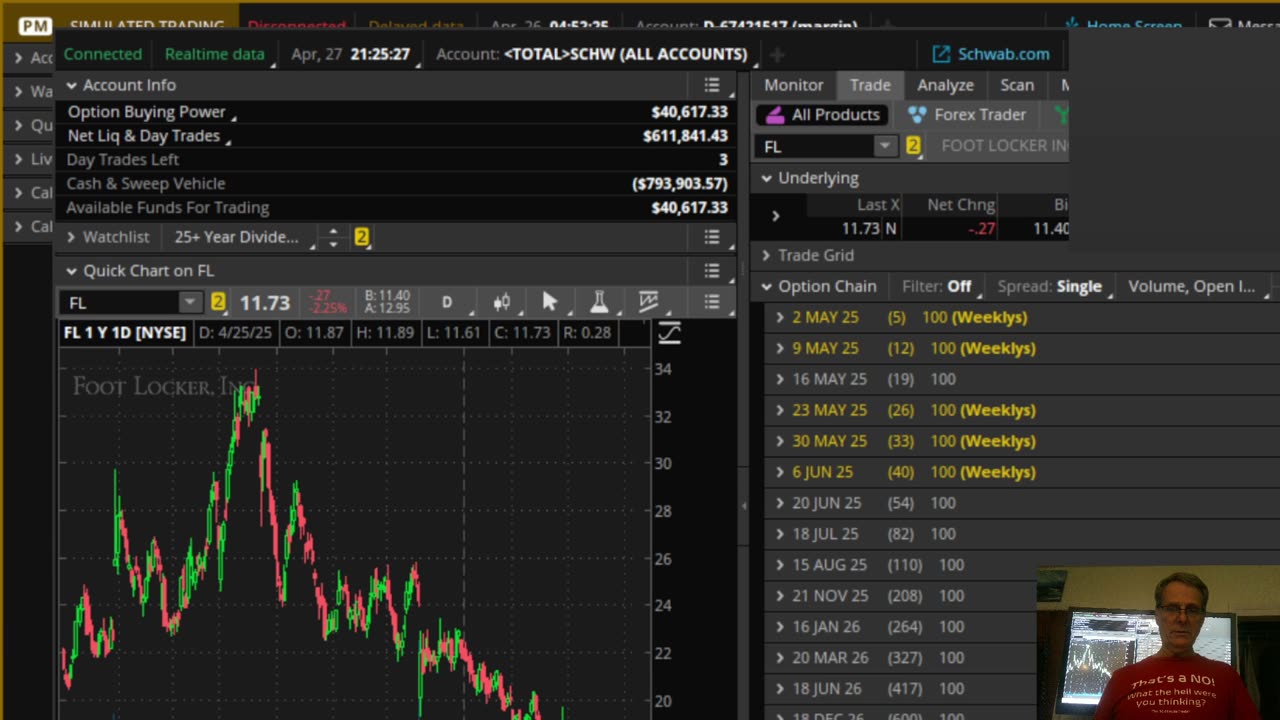Open the chart patterns icon

[648, 302]
